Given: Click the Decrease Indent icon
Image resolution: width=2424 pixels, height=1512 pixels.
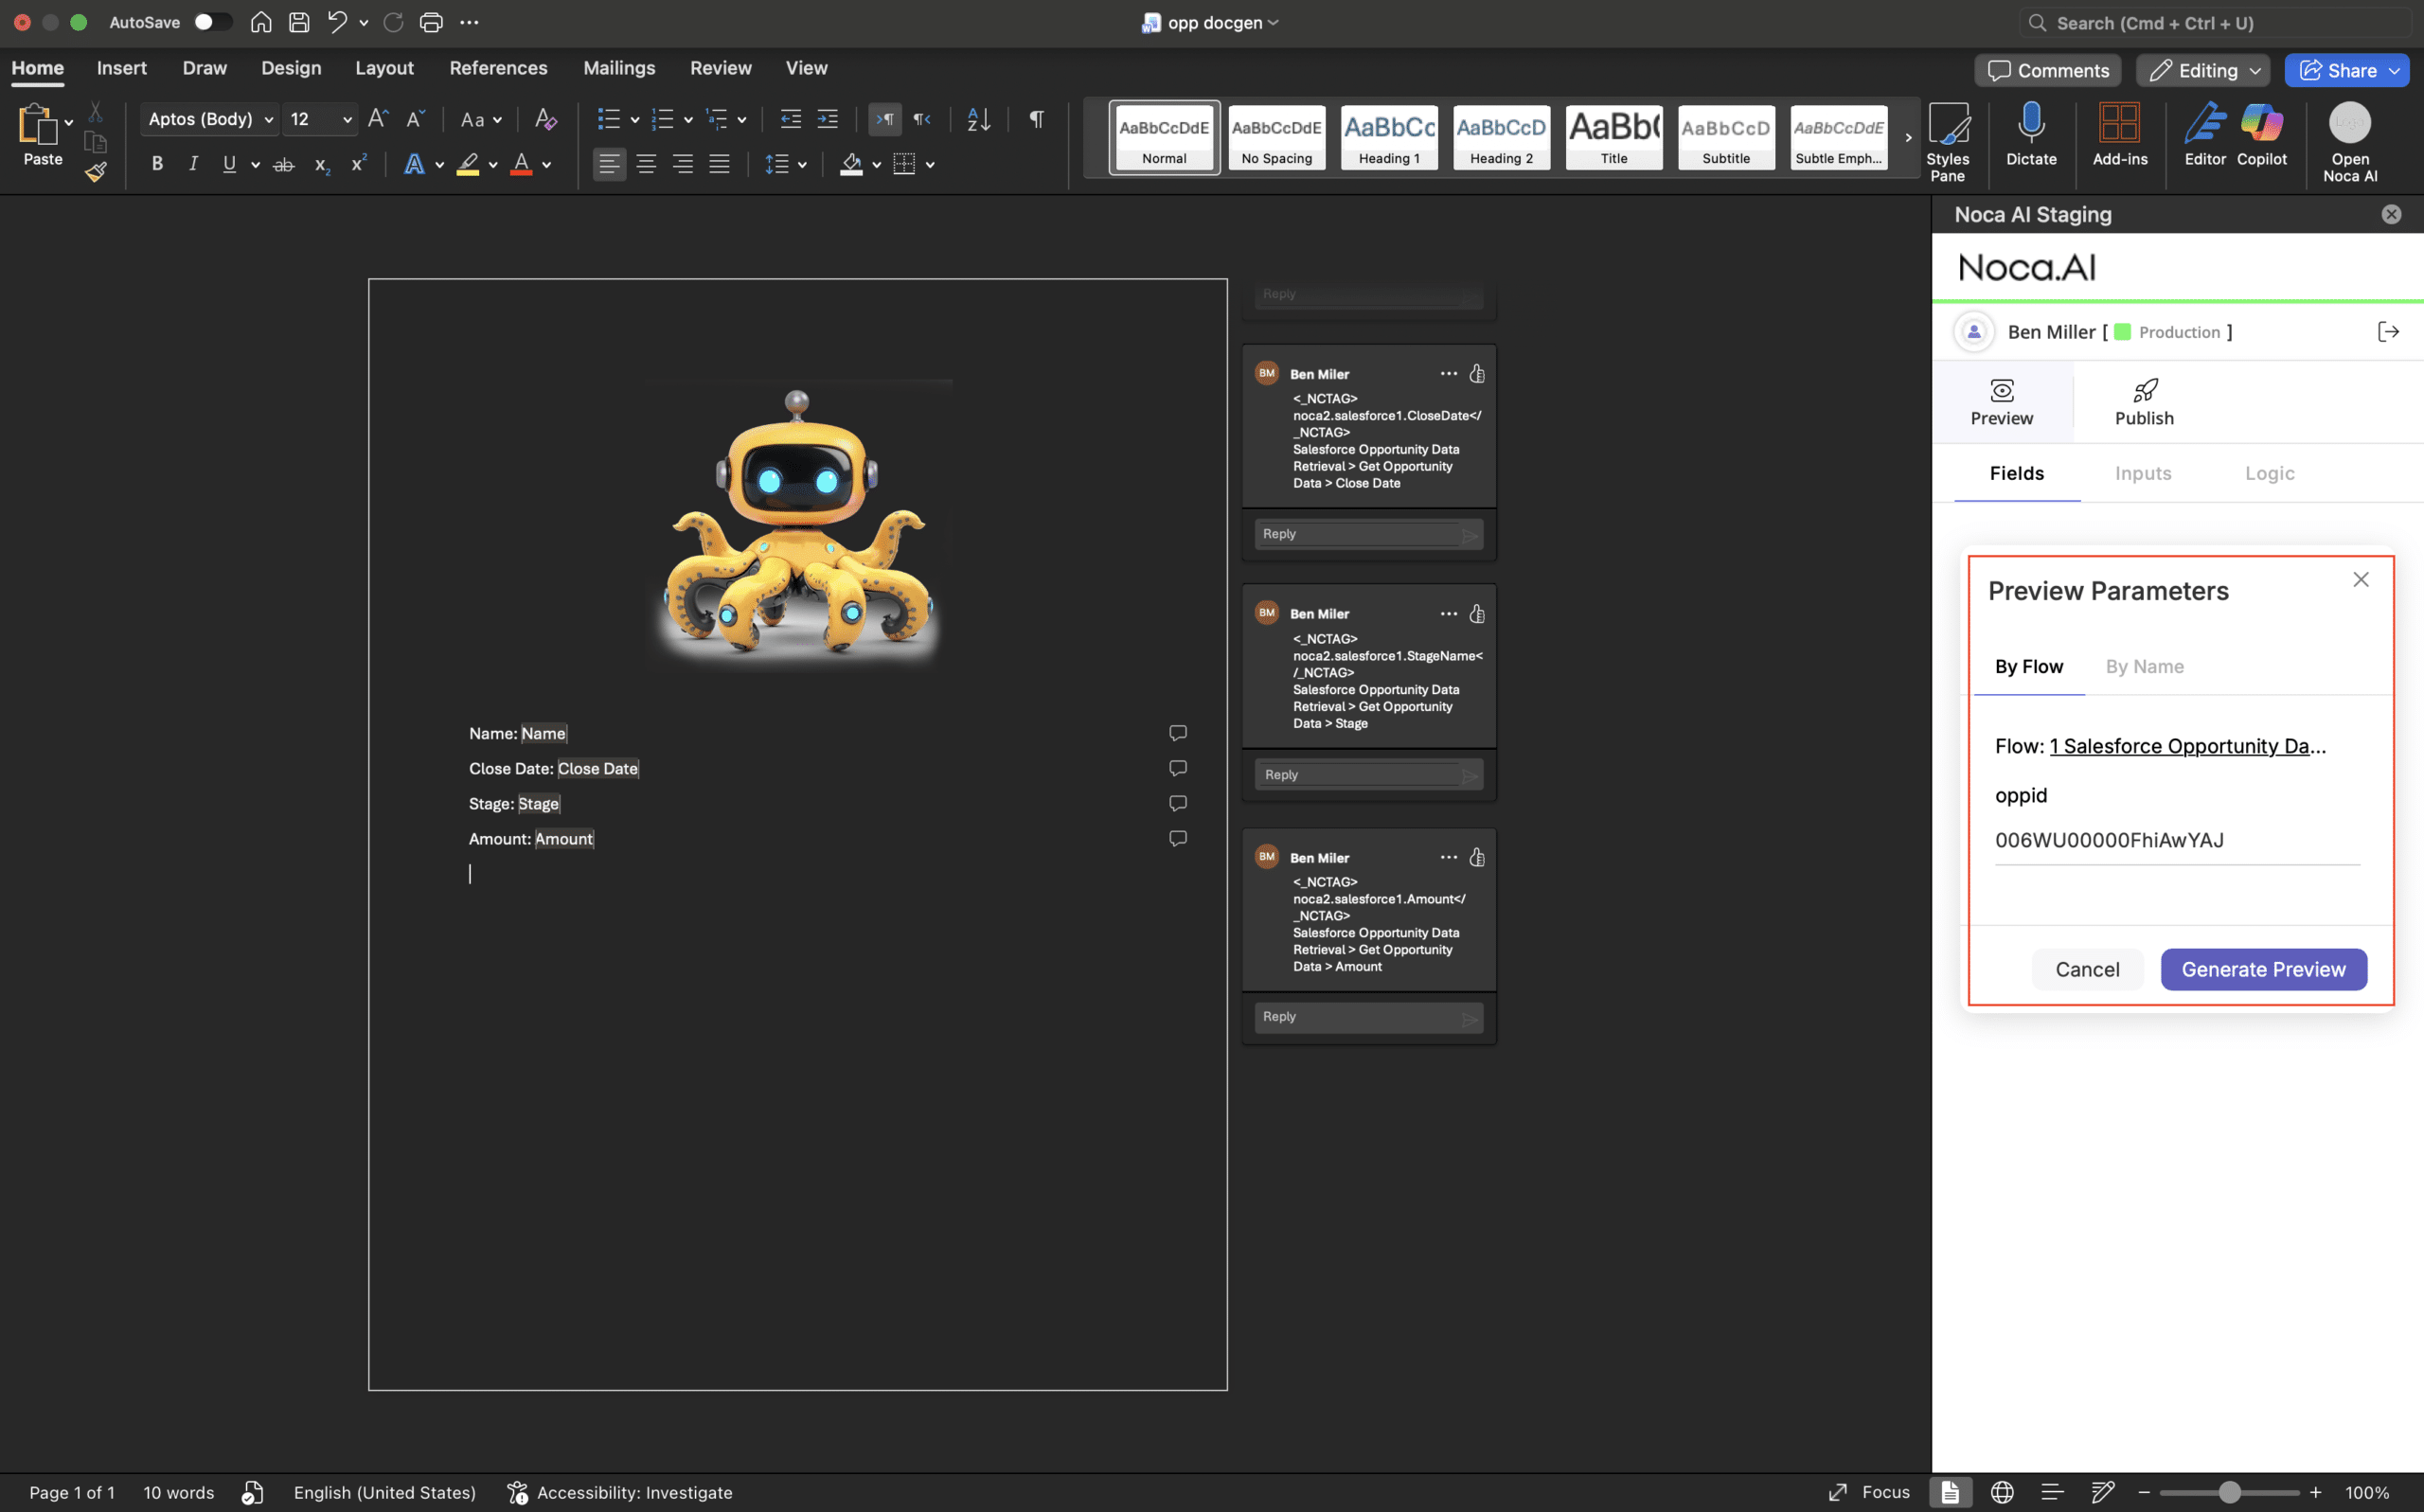Looking at the screenshot, I should 790,119.
